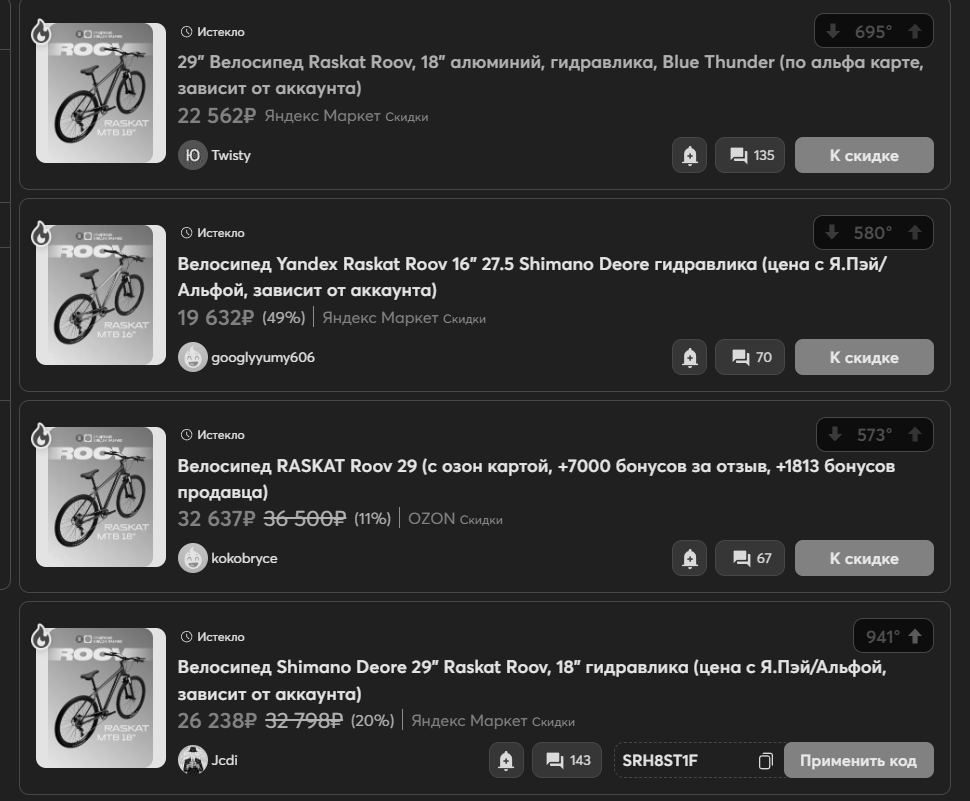The height and width of the screenshot is (801, 970).
Task: Set alert bell on googlyyumy606's deal
Action: (x=690, y=357)
